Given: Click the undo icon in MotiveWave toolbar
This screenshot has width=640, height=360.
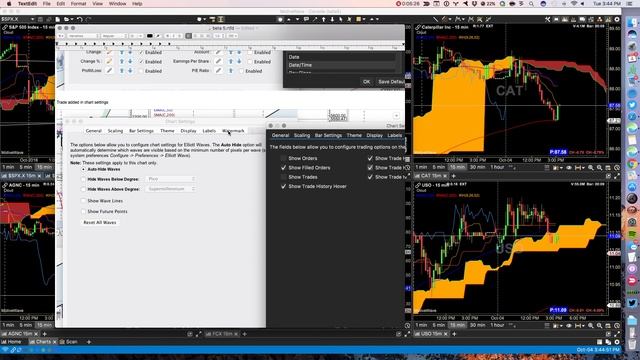Looking at the screenshot, I should 80,19.
